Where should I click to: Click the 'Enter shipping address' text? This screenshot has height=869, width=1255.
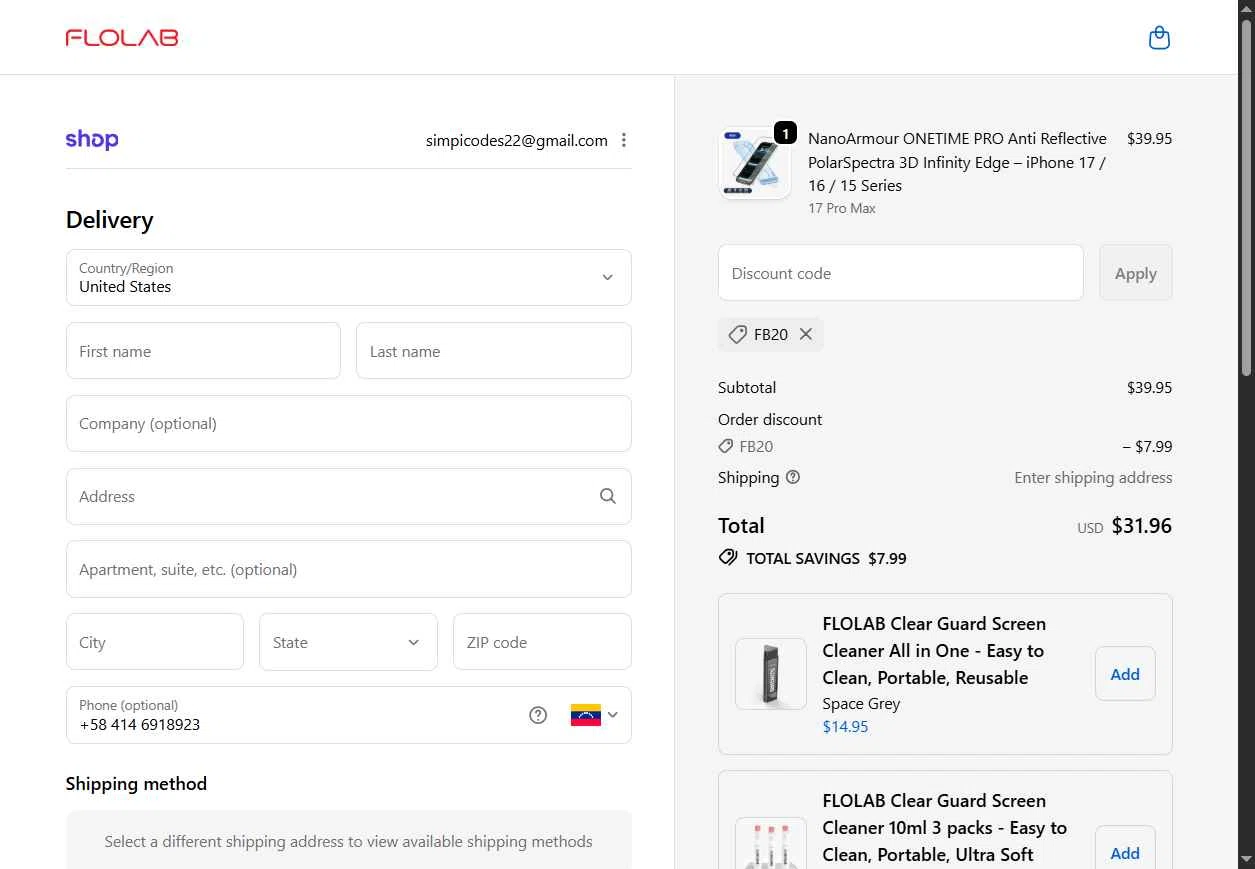[x=1094, y=478]
